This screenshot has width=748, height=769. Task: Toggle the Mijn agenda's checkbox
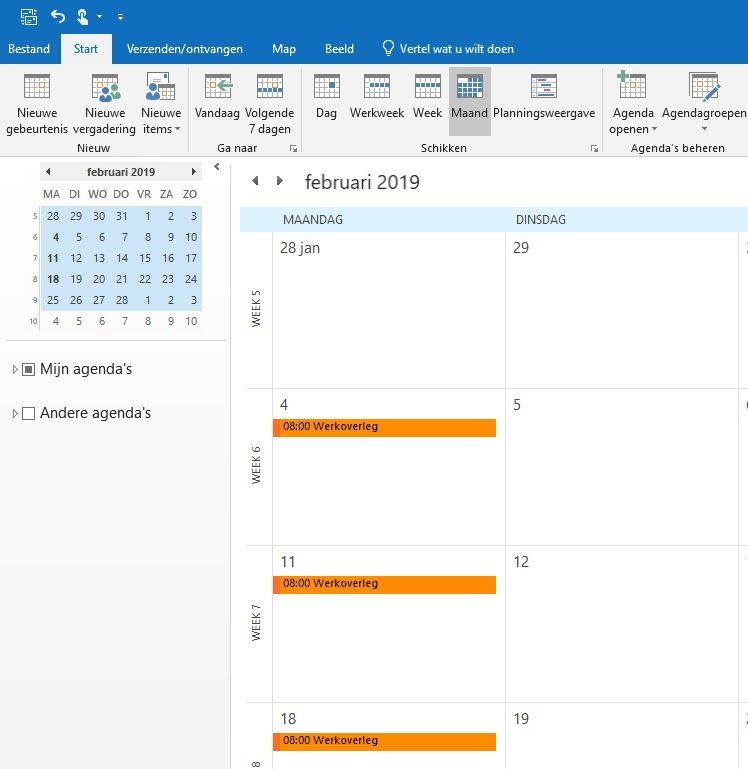pyautogui.click(x=28, y=369)
